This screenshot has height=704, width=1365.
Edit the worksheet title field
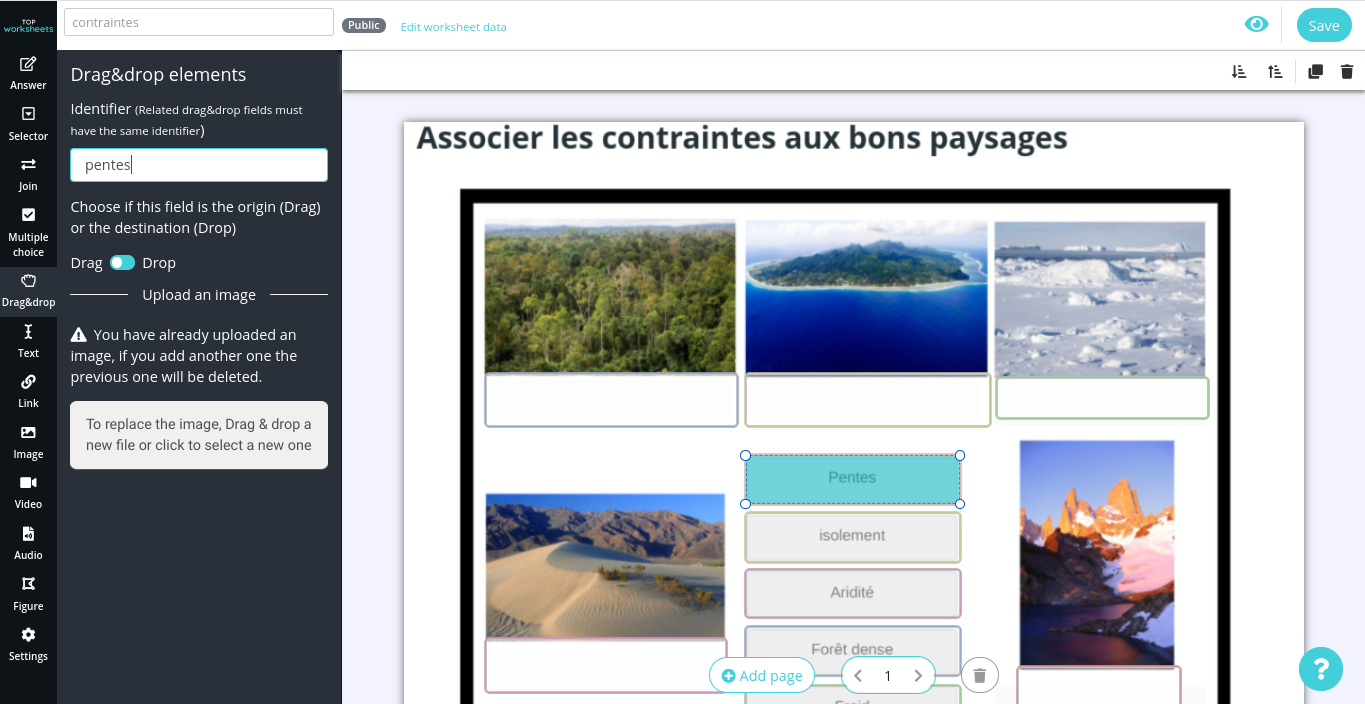[199, 22]
